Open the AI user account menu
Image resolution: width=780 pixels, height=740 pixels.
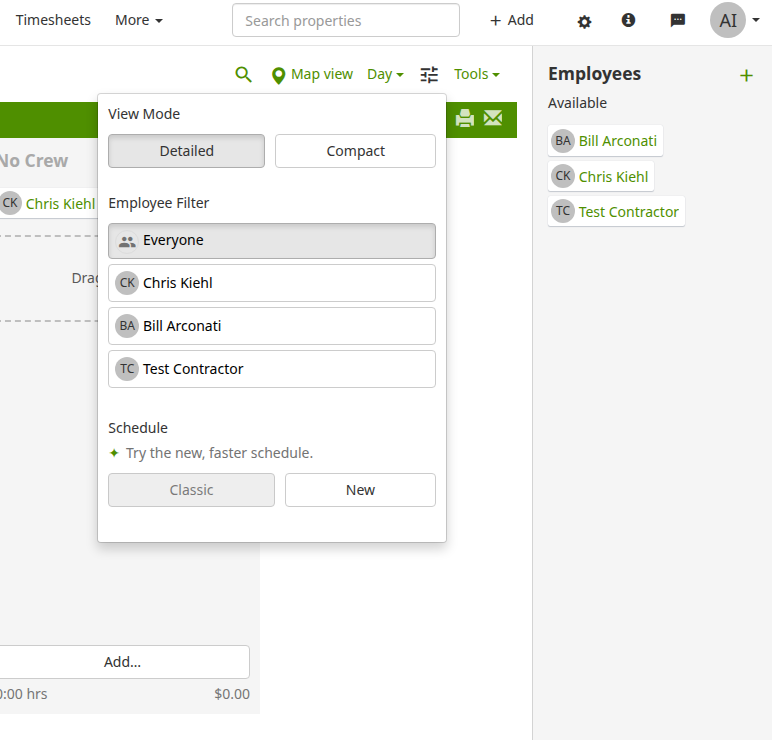[x=735, y=20]
